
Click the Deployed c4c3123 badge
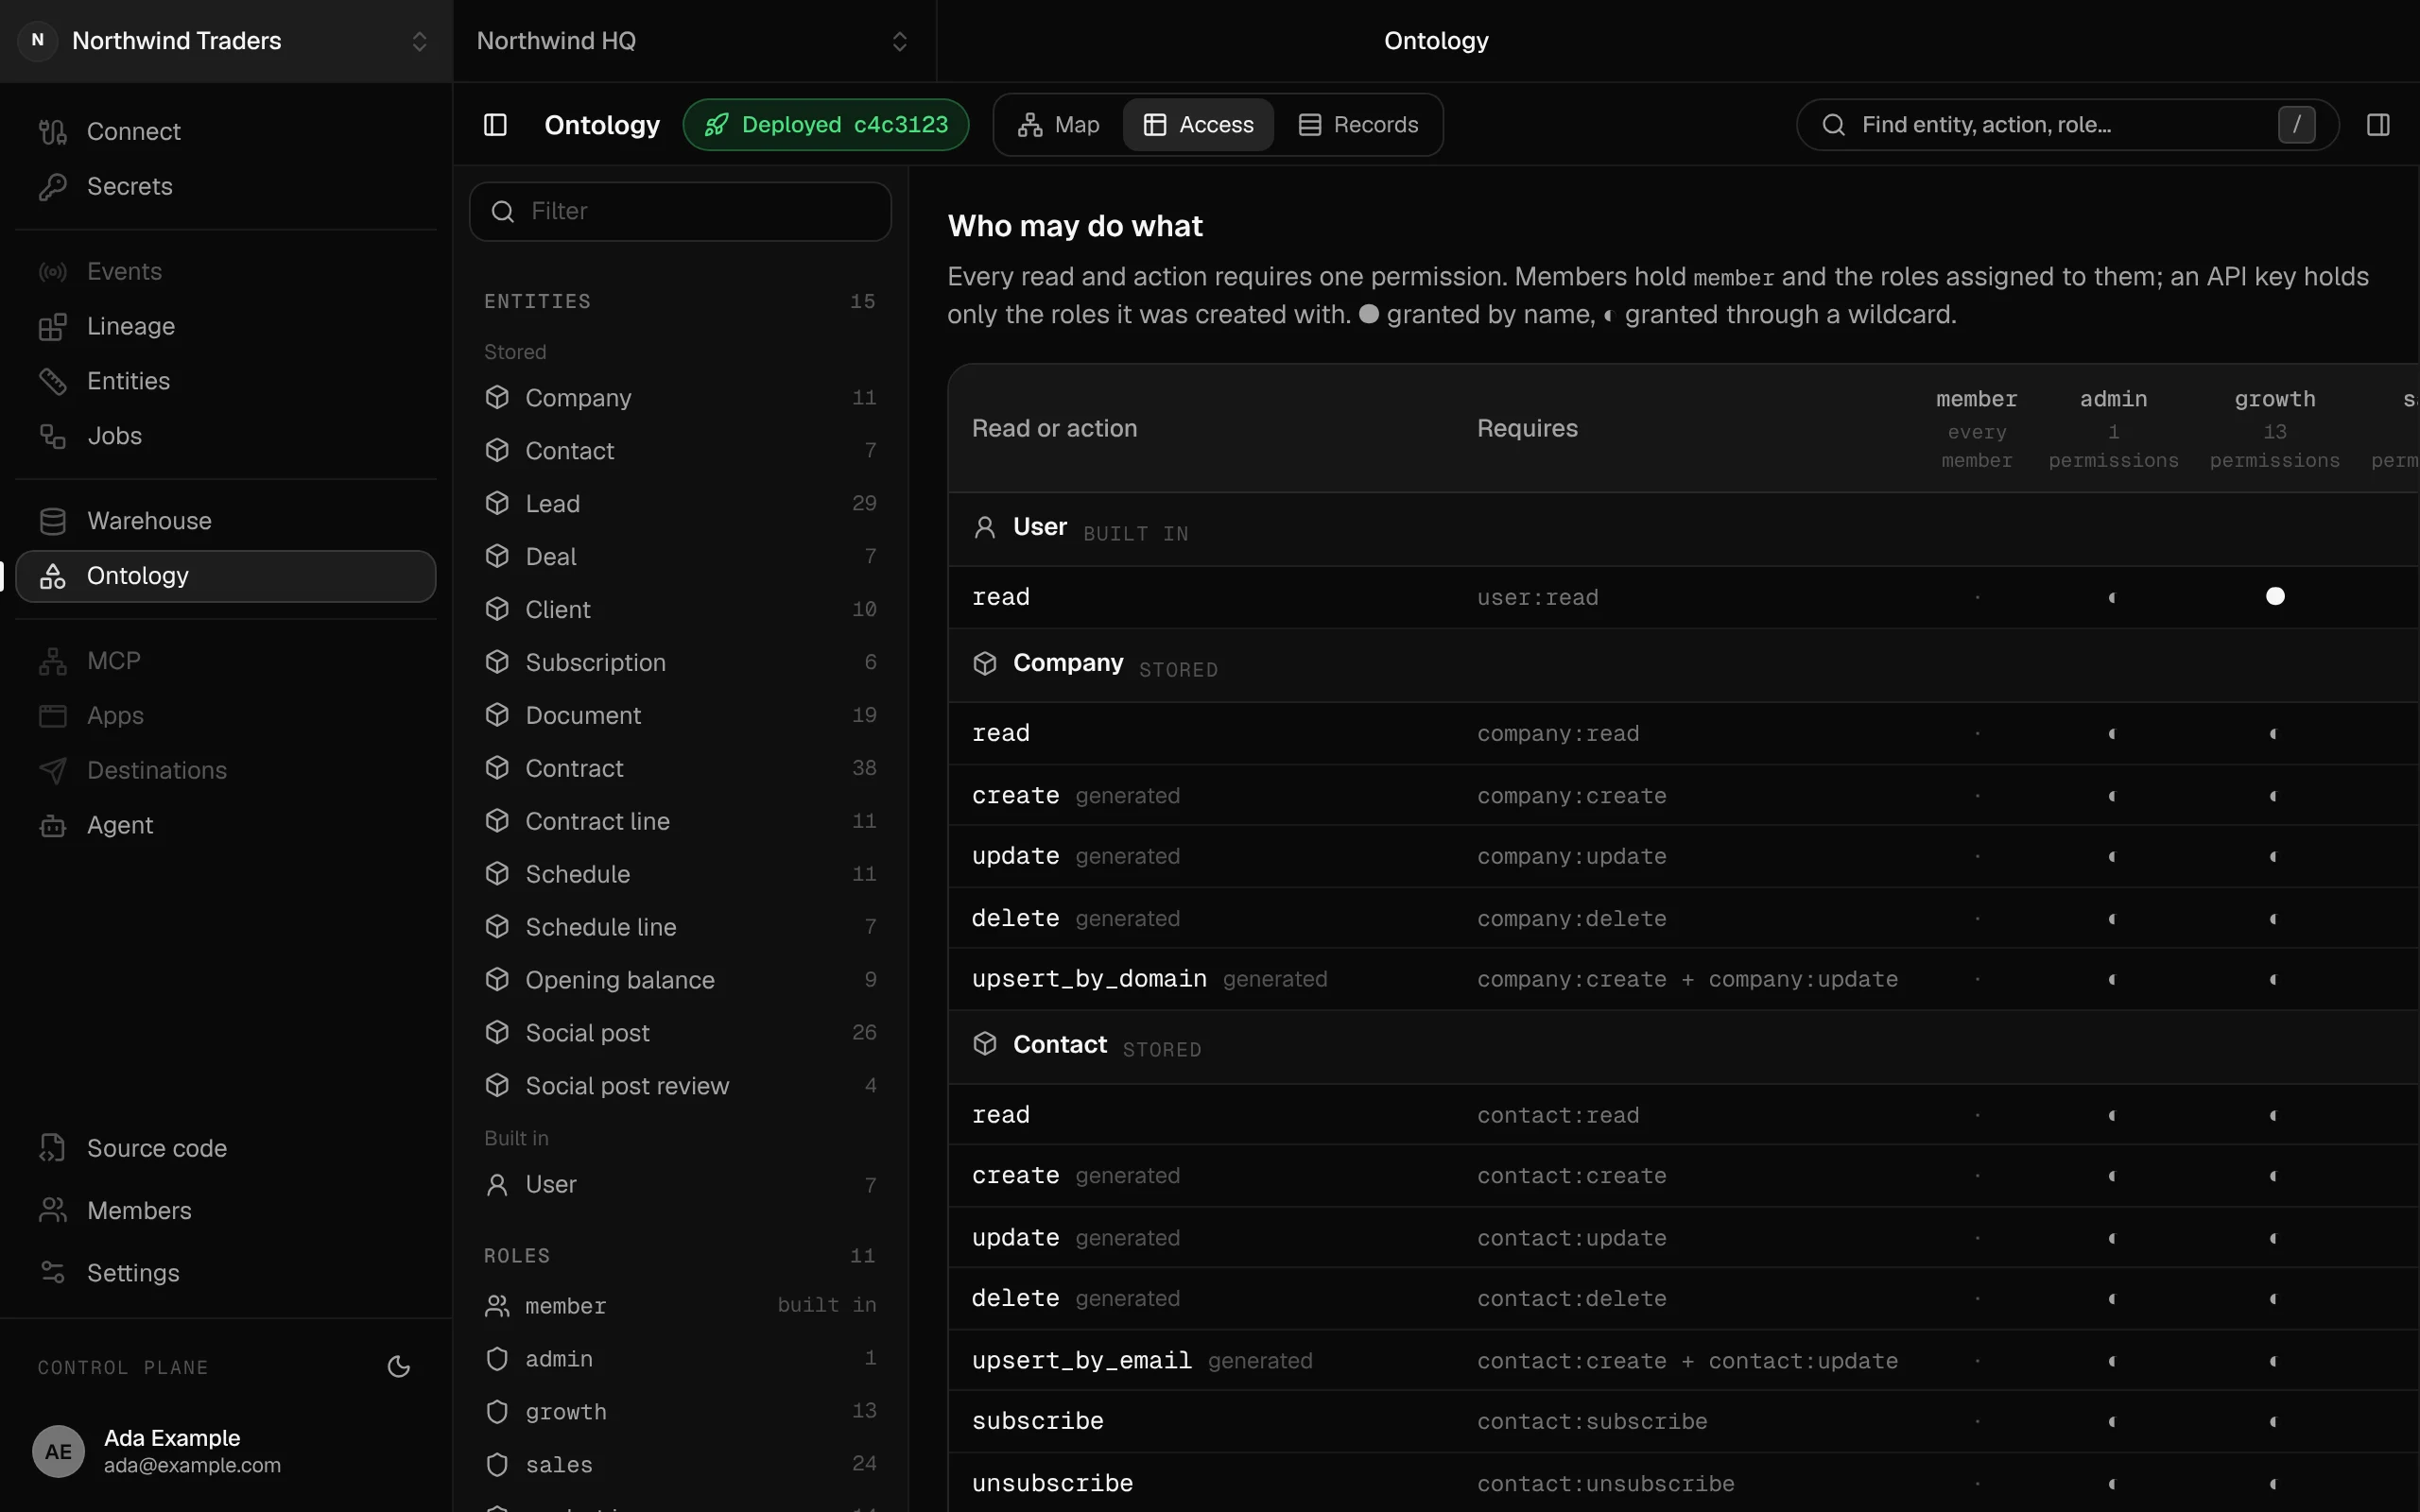826,125
